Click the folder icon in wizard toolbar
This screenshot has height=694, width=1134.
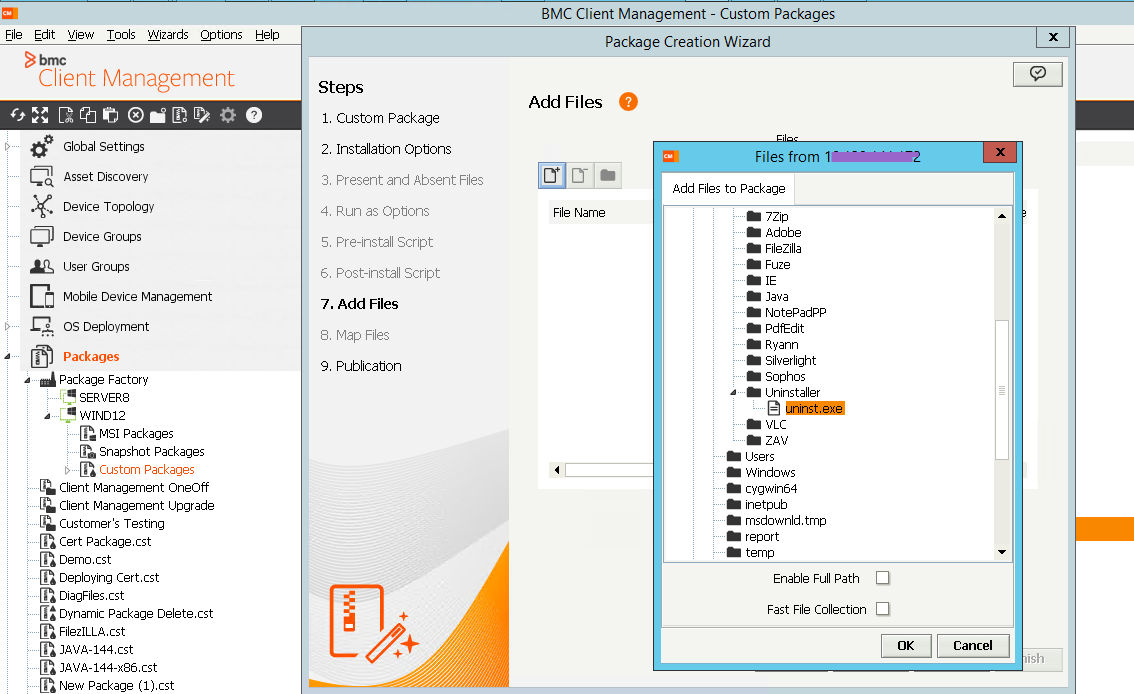point(608,175)
